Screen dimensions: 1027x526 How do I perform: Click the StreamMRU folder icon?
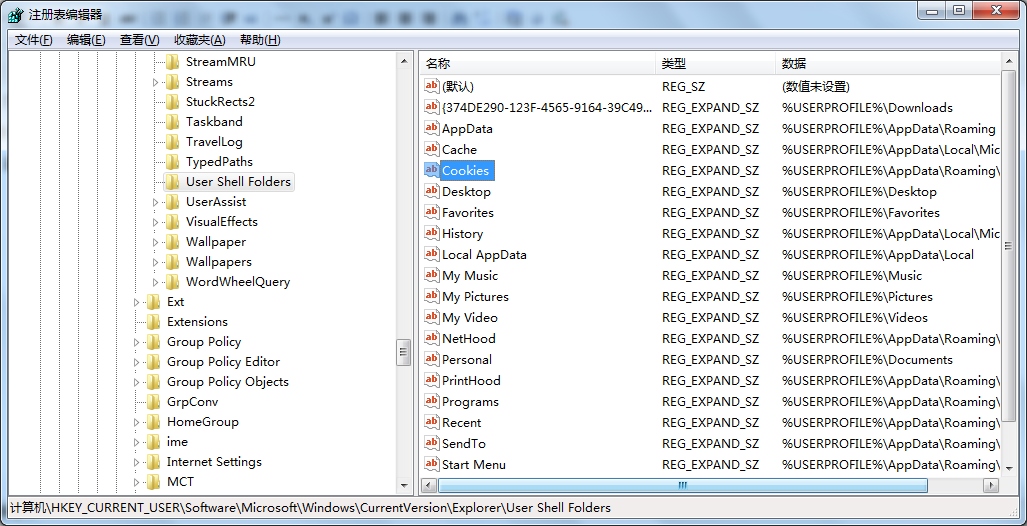tap(172, 62)
